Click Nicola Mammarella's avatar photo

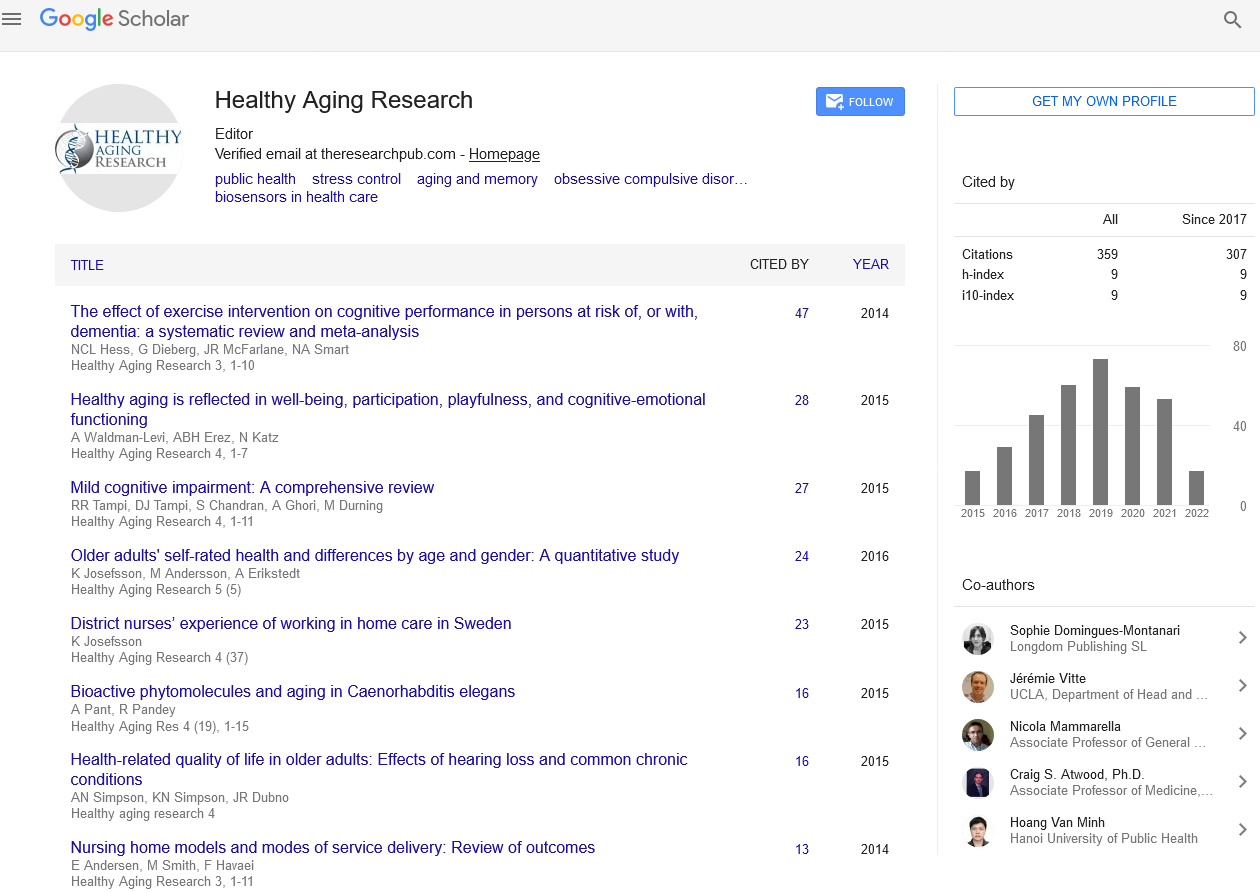coord(977,735)
